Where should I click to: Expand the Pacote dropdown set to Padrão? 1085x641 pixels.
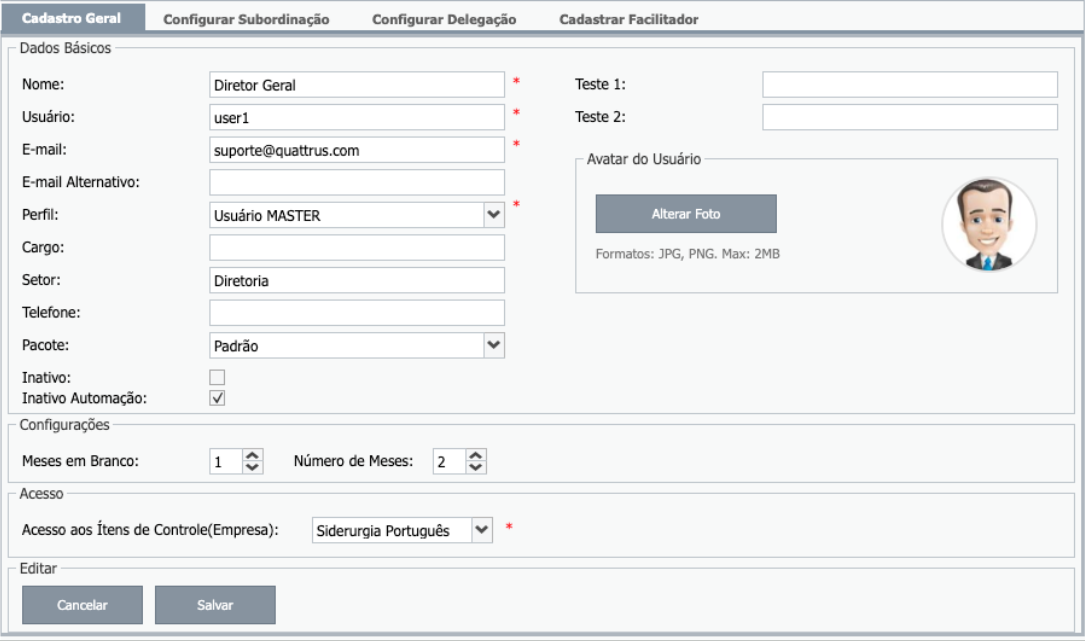(492, 345)
